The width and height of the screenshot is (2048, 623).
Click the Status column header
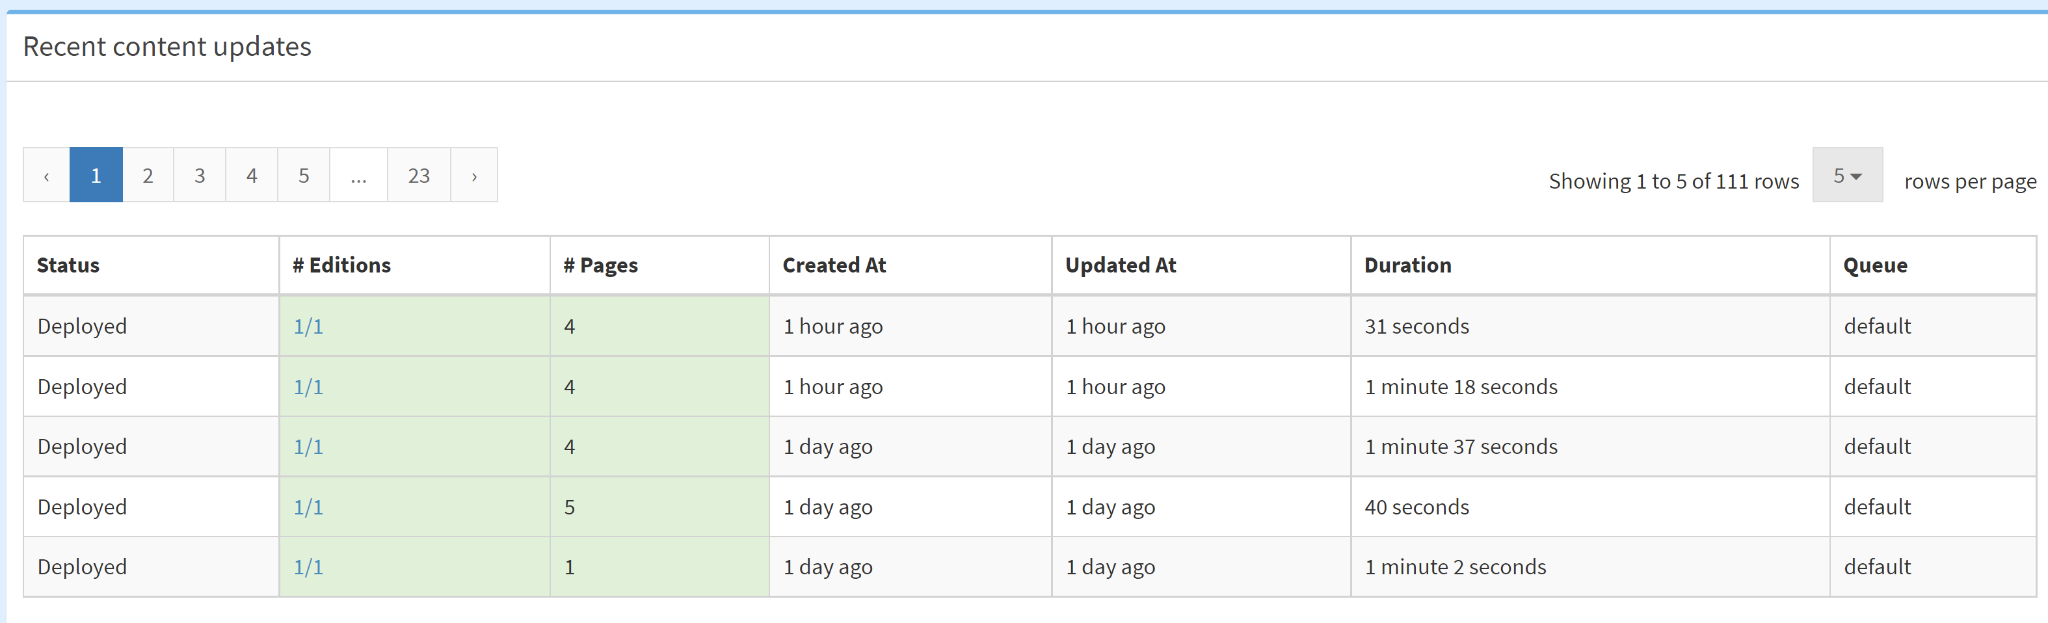pos(151,265)
